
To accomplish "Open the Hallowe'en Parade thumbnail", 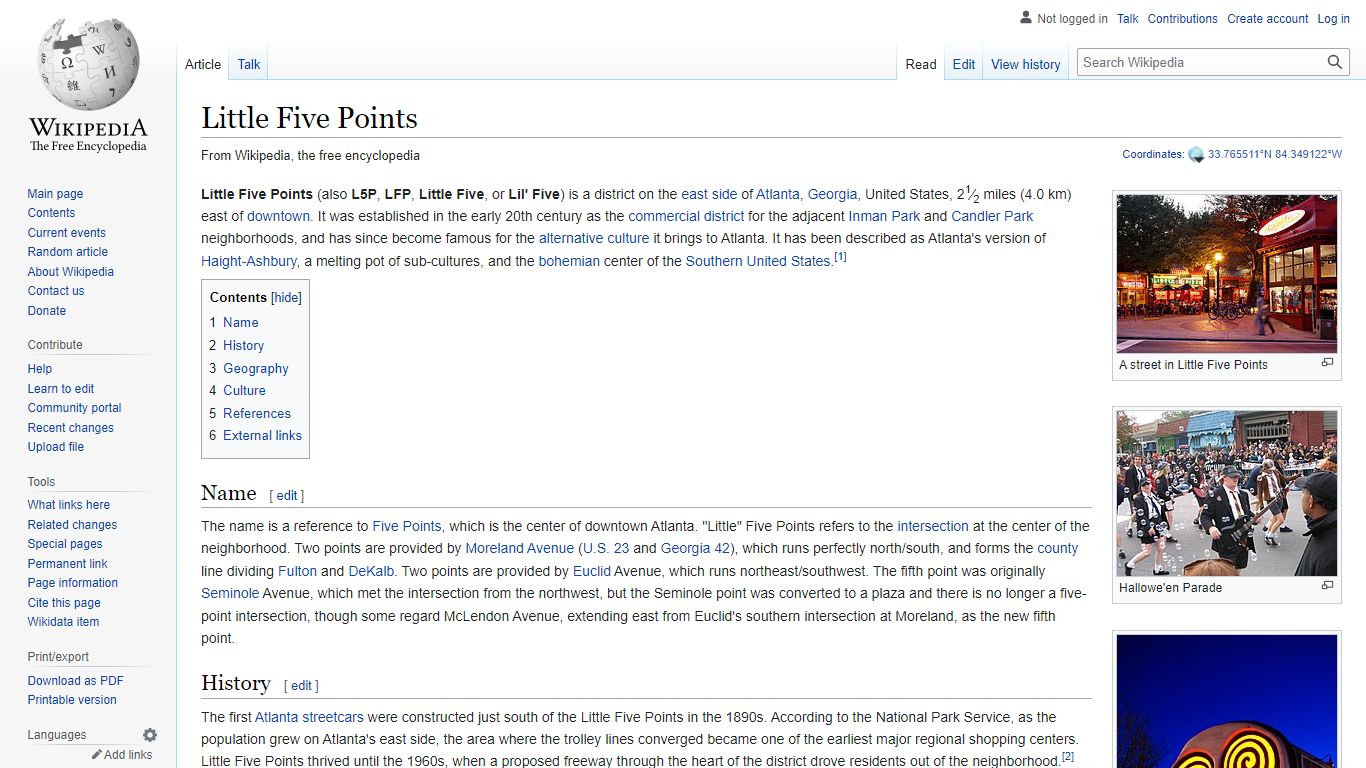I will click(1226, 493).
